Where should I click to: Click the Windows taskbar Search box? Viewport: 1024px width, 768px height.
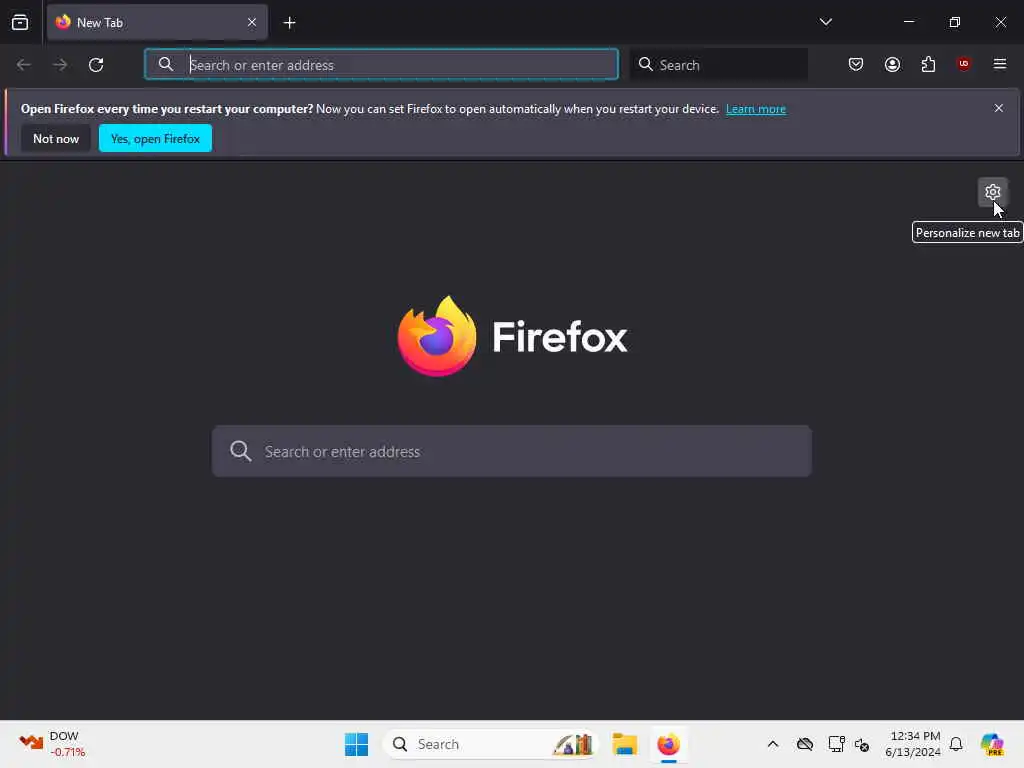[491, 744]
